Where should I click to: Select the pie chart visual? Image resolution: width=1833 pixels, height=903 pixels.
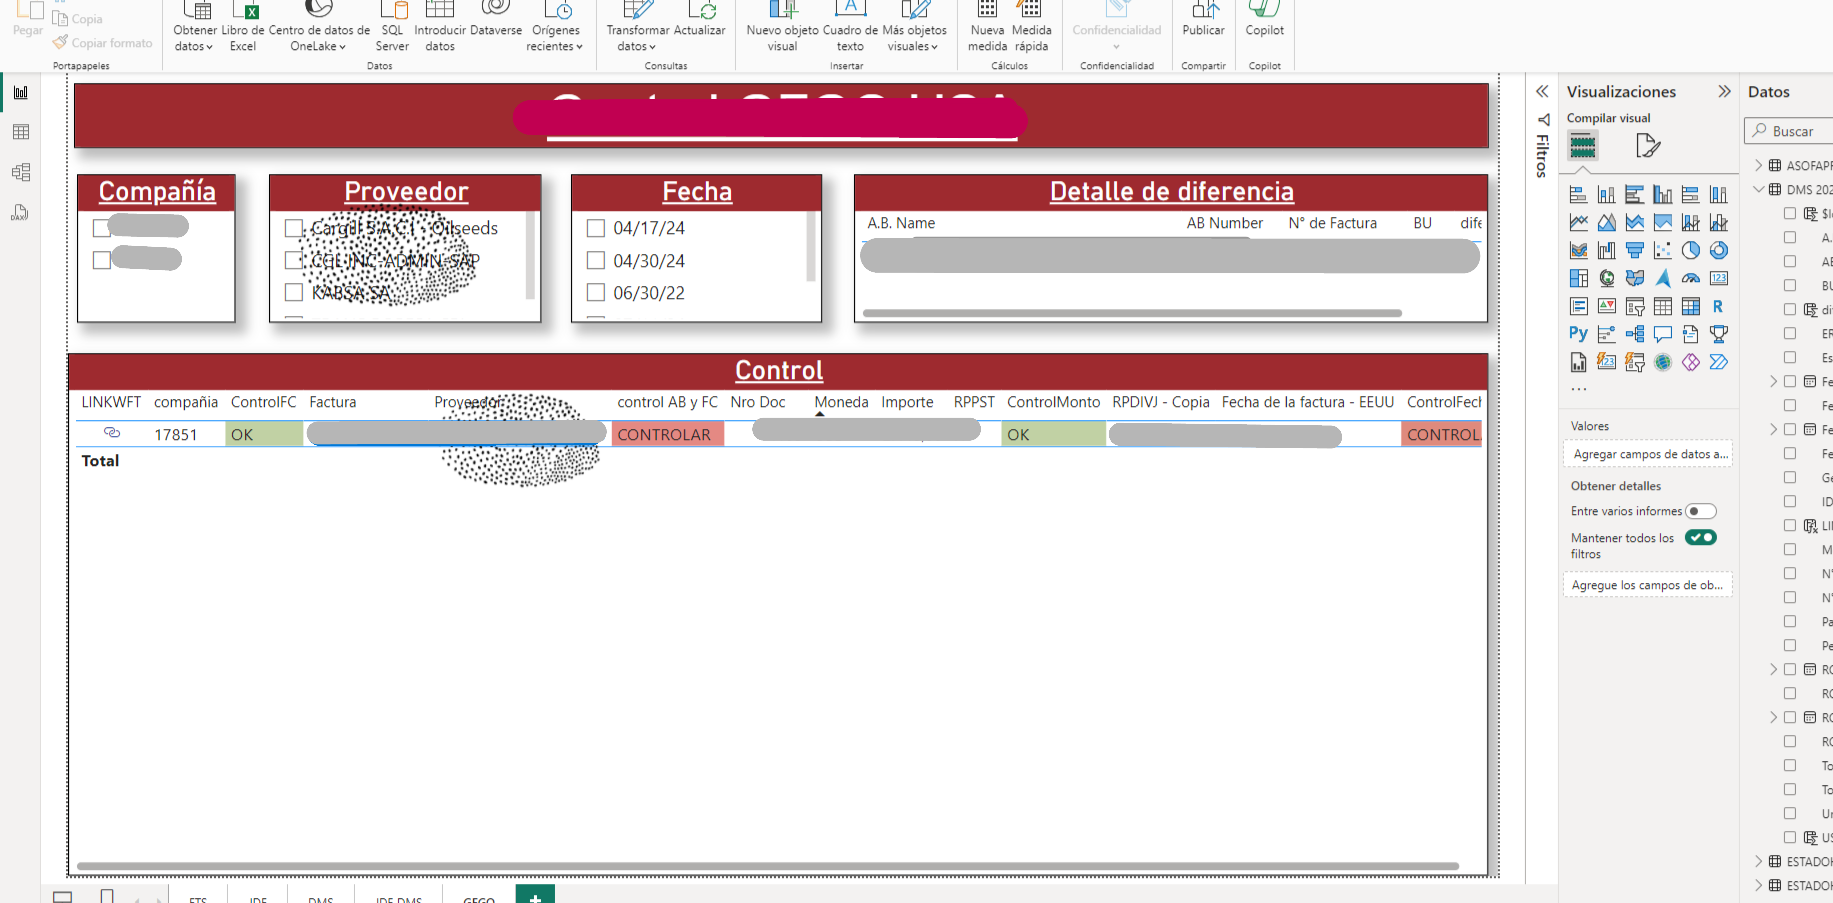click(1691, 250)
